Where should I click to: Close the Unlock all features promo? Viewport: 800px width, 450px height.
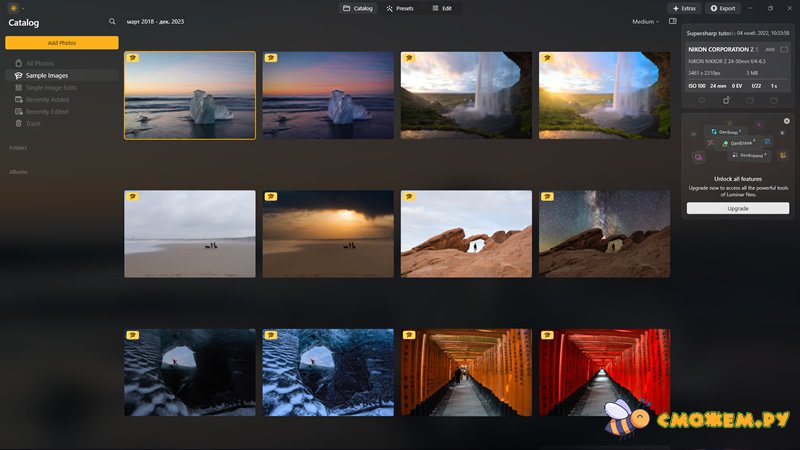(x=786, y=121)
